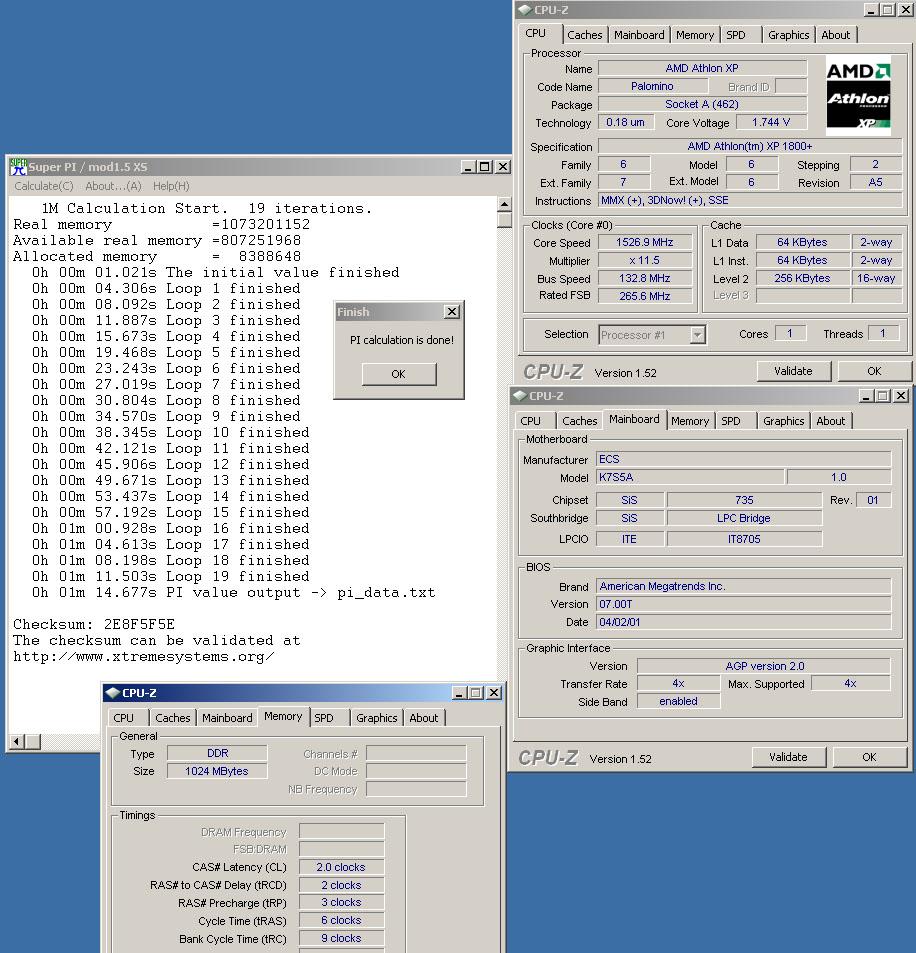The height and width of the screenshot is (953, 916).
Task: Switch to About tab in top CPU-Z
Action: 836,35
